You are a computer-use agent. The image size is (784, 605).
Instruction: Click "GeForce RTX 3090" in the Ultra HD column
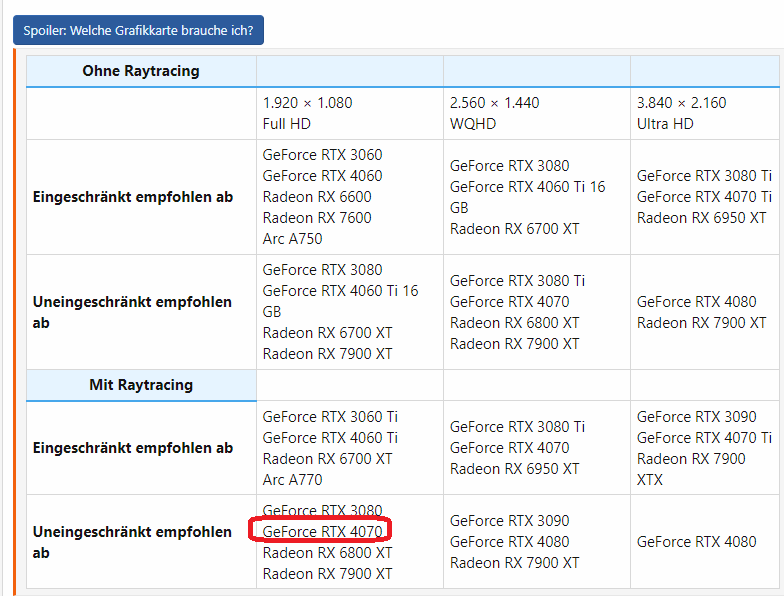(x=696, y=417)
